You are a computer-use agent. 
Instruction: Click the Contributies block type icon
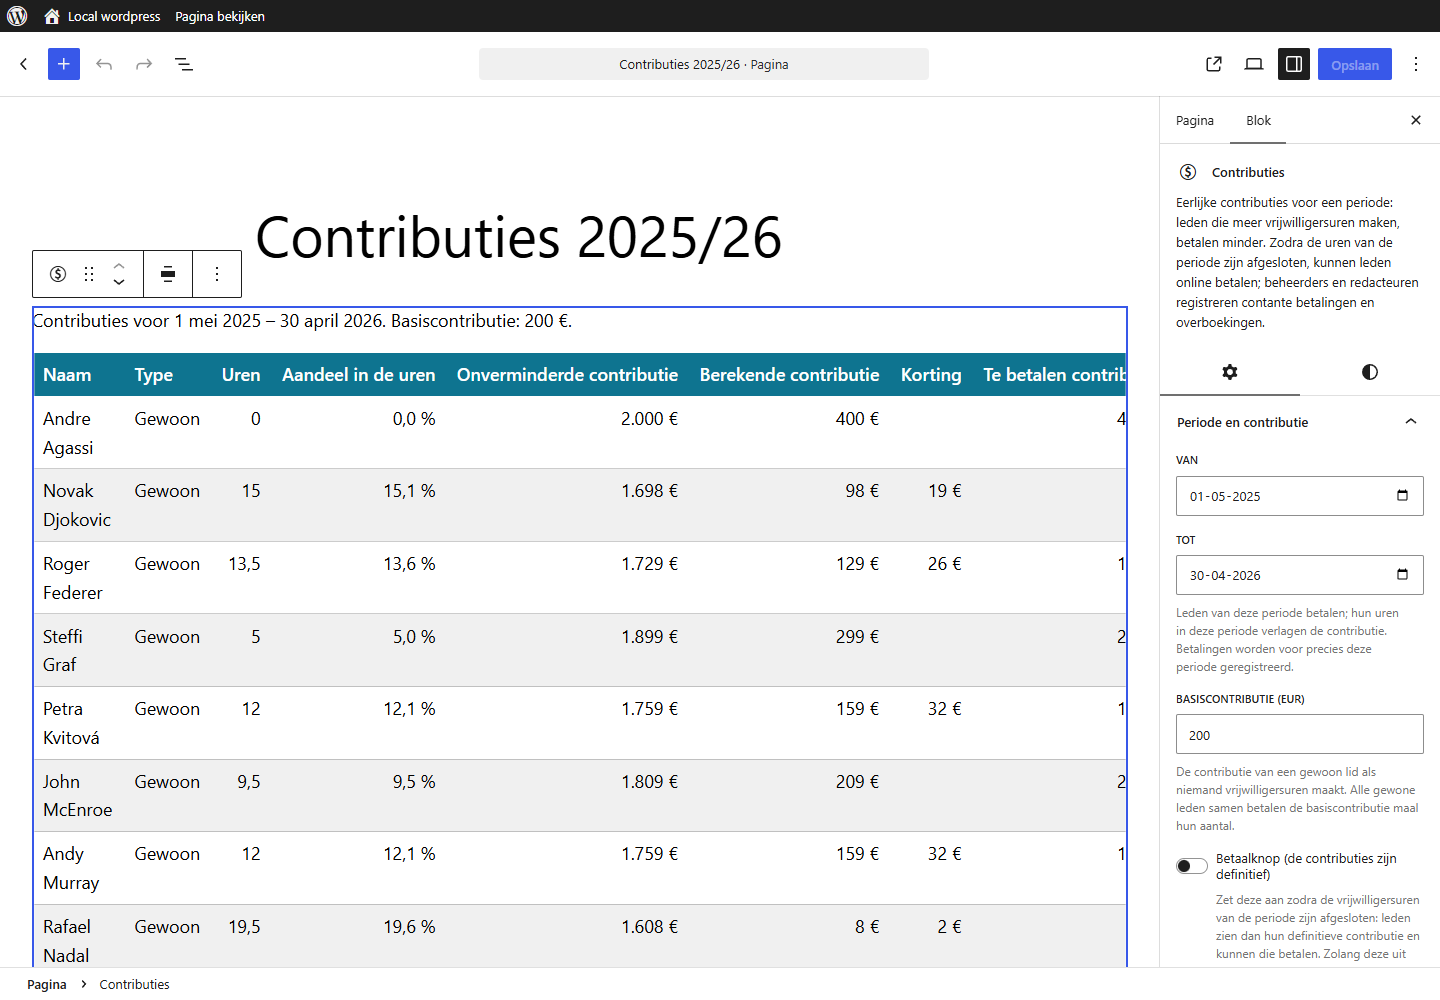coord(58,274)
